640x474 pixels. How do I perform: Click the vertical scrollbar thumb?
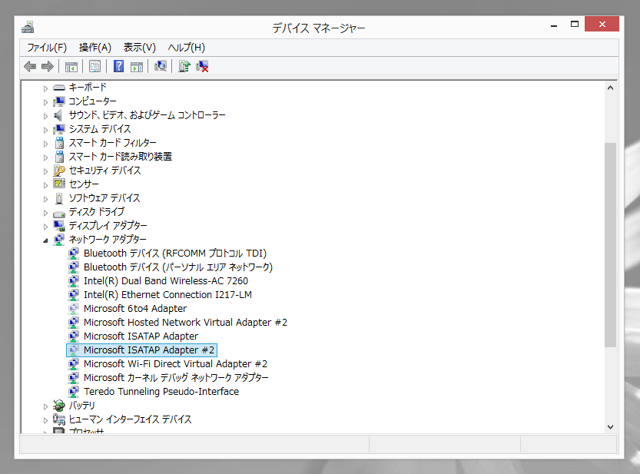tap(610, 245)
